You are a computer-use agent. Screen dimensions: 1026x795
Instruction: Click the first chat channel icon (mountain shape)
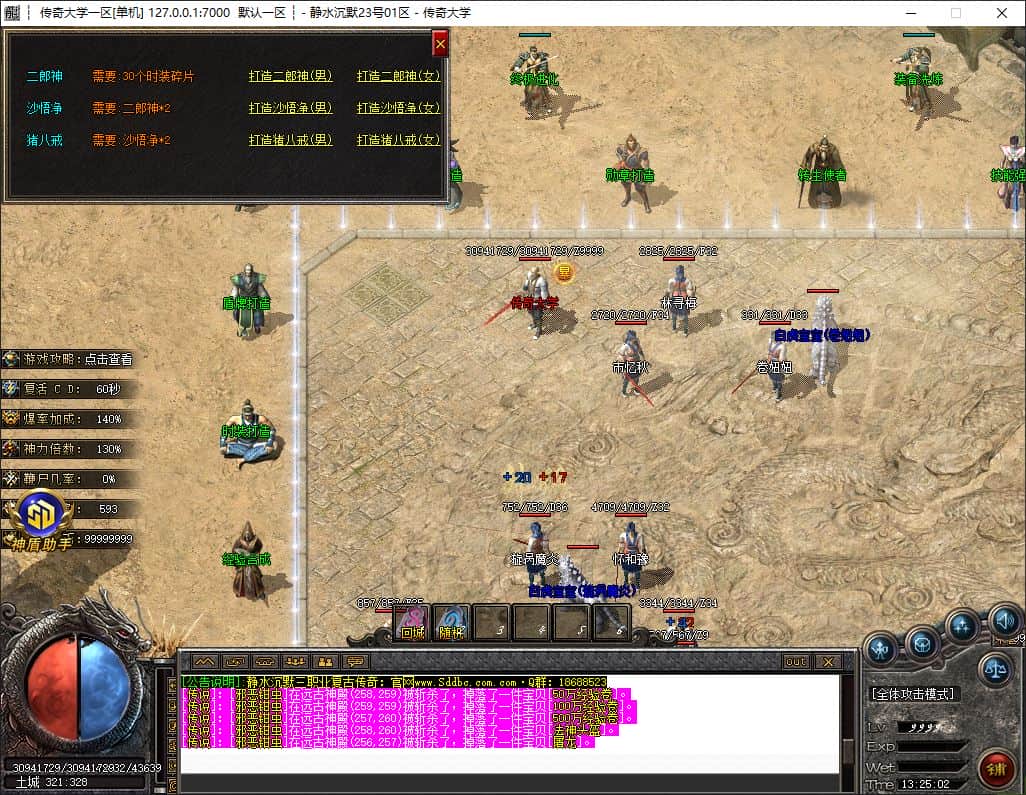point(205,662)
